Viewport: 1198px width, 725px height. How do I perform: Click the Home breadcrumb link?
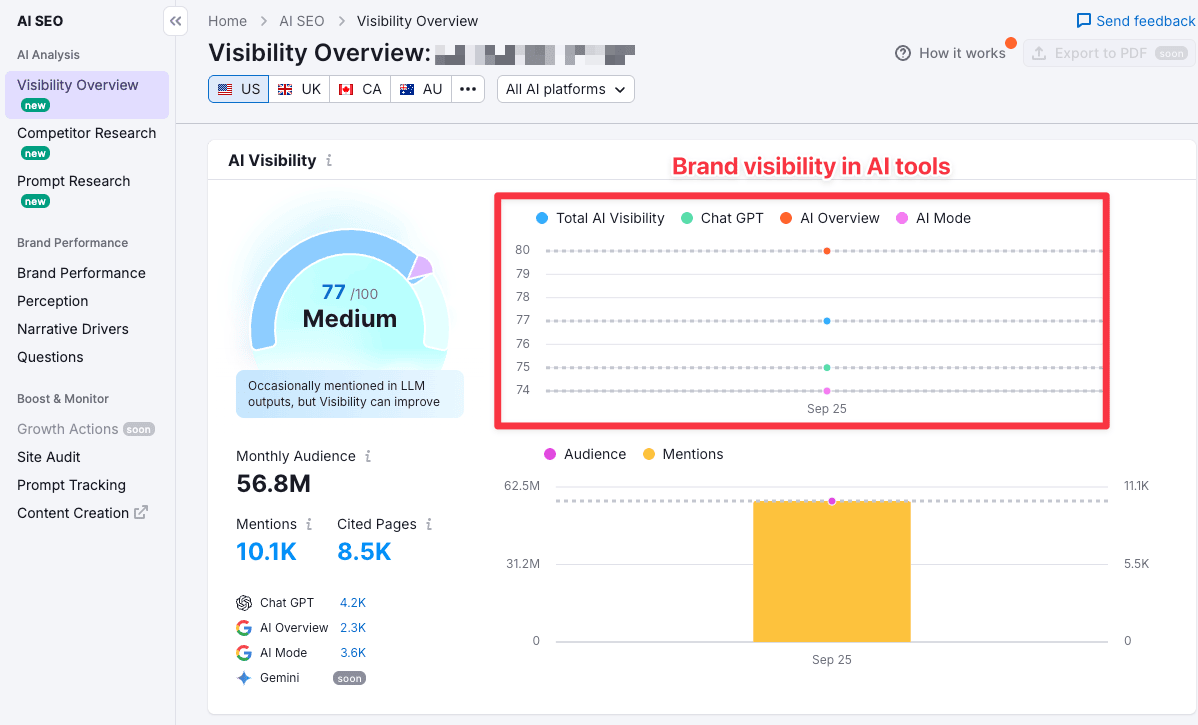(227, 20)
